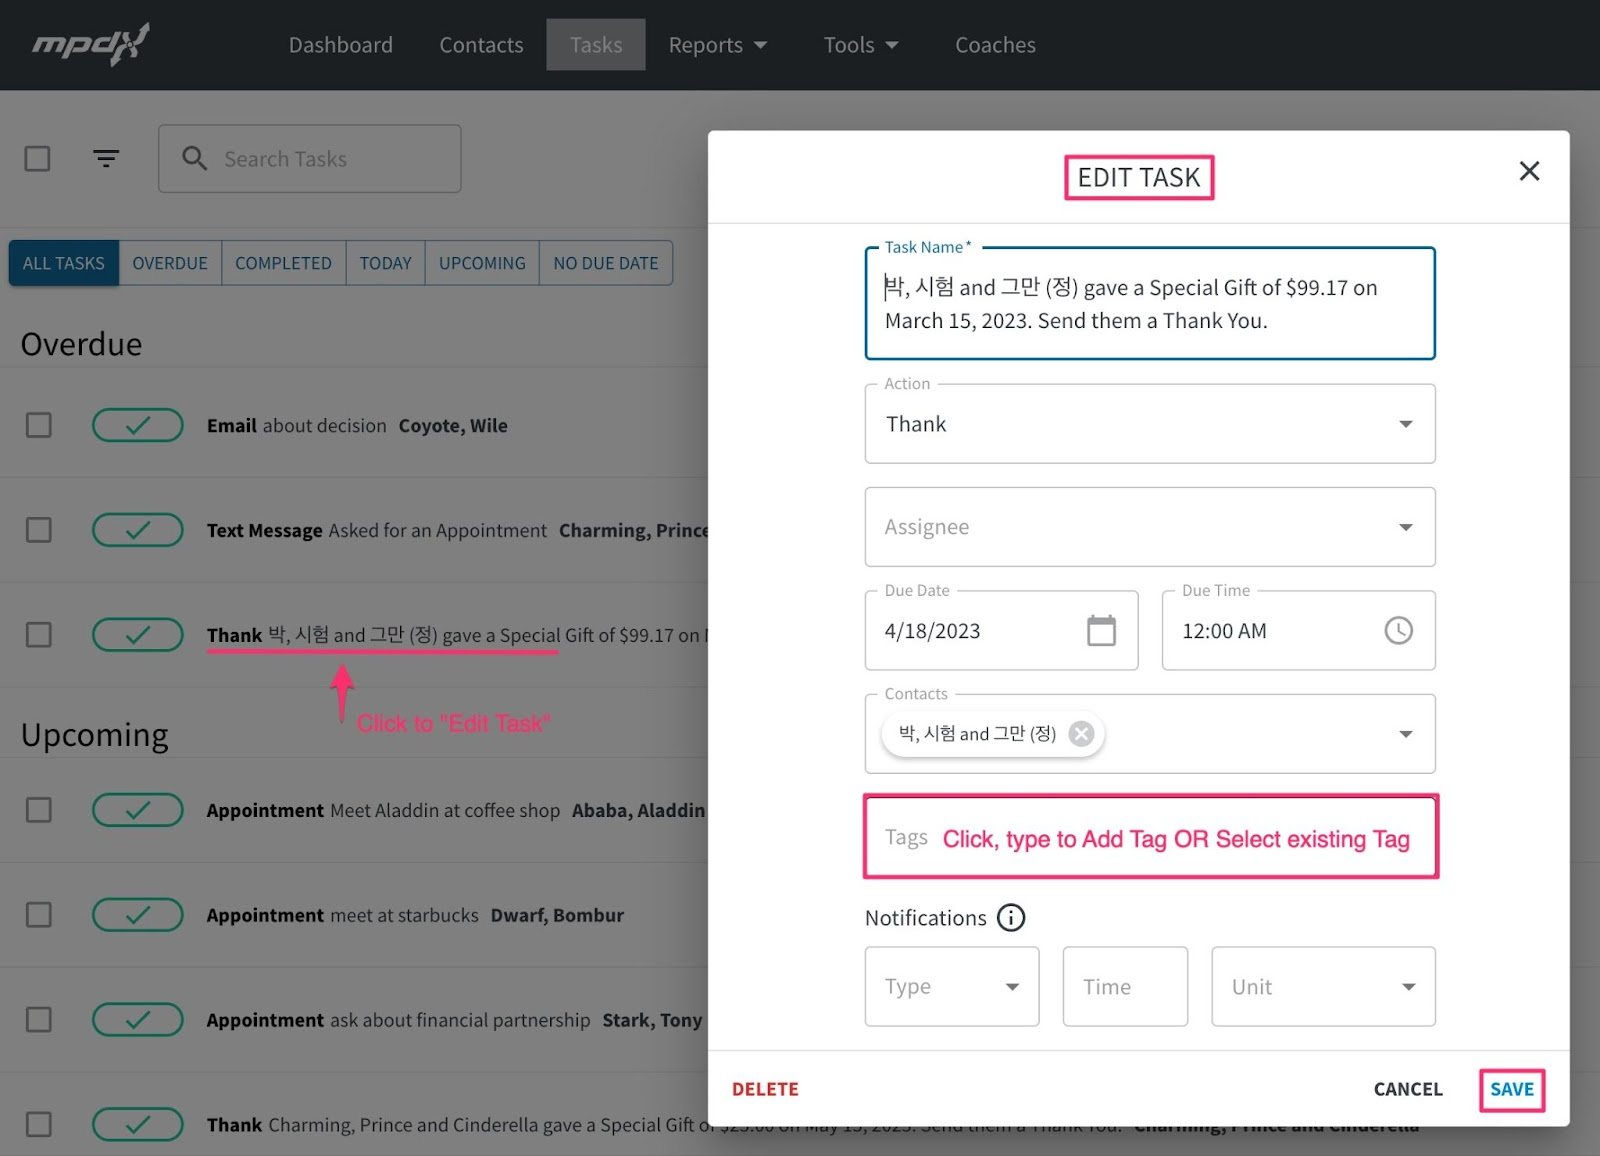Select the ALL TASKS tab
Viewport: 1600px width, 1156px height.
(64, 263)
